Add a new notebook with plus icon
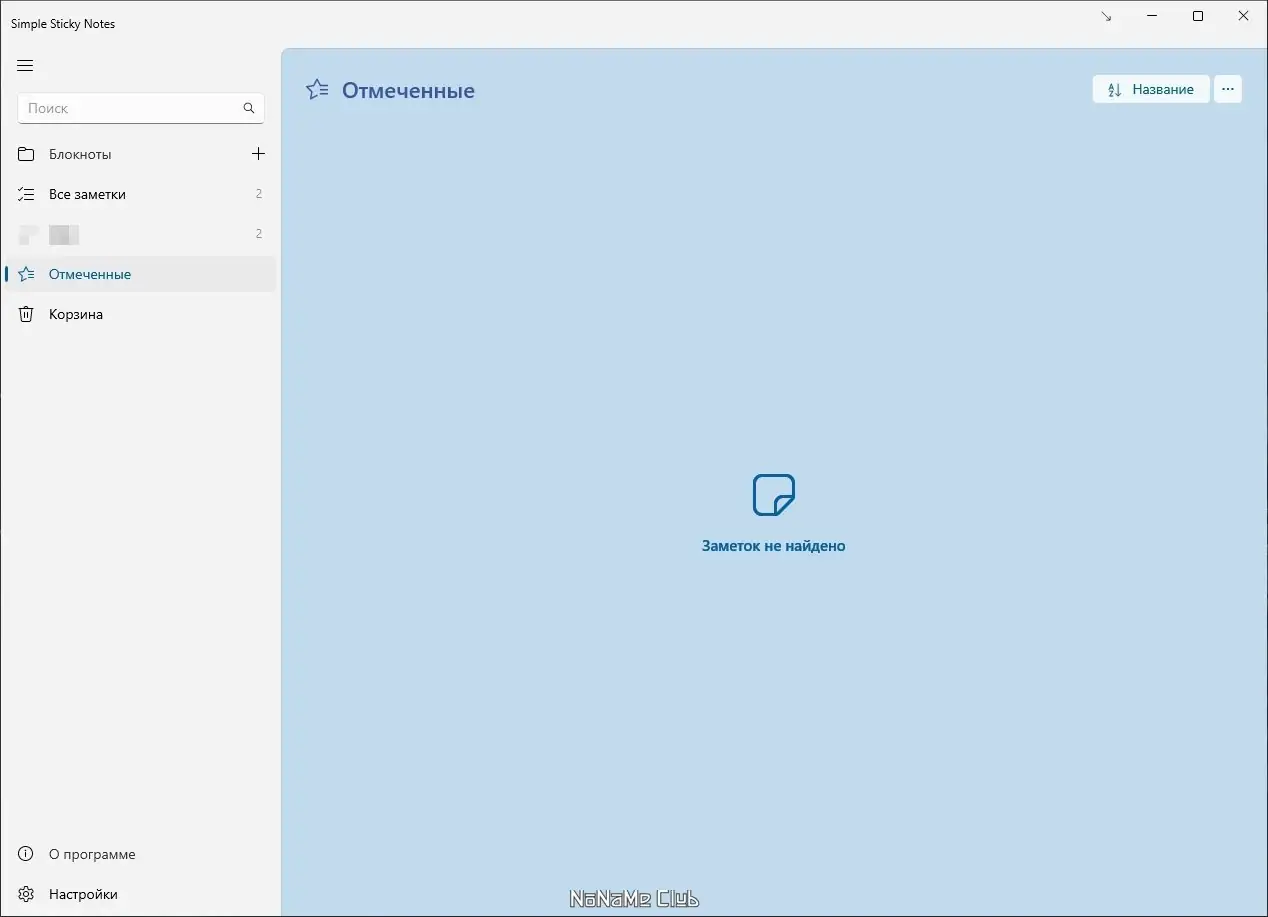 258,154
